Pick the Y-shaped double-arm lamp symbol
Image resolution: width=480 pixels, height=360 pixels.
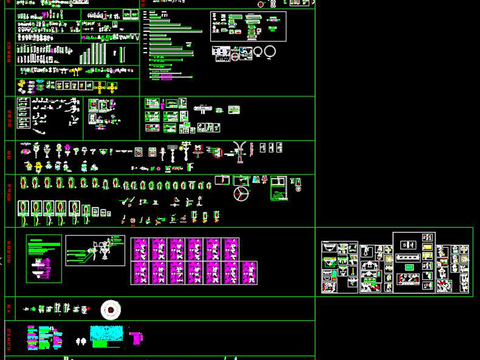[x=240, y=151]
